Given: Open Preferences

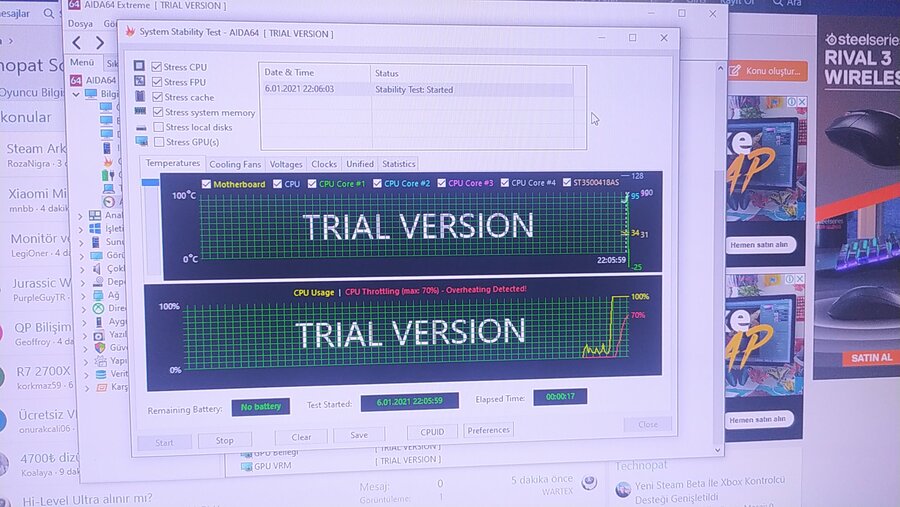Looking at the screenshot, I should (488, 430).
